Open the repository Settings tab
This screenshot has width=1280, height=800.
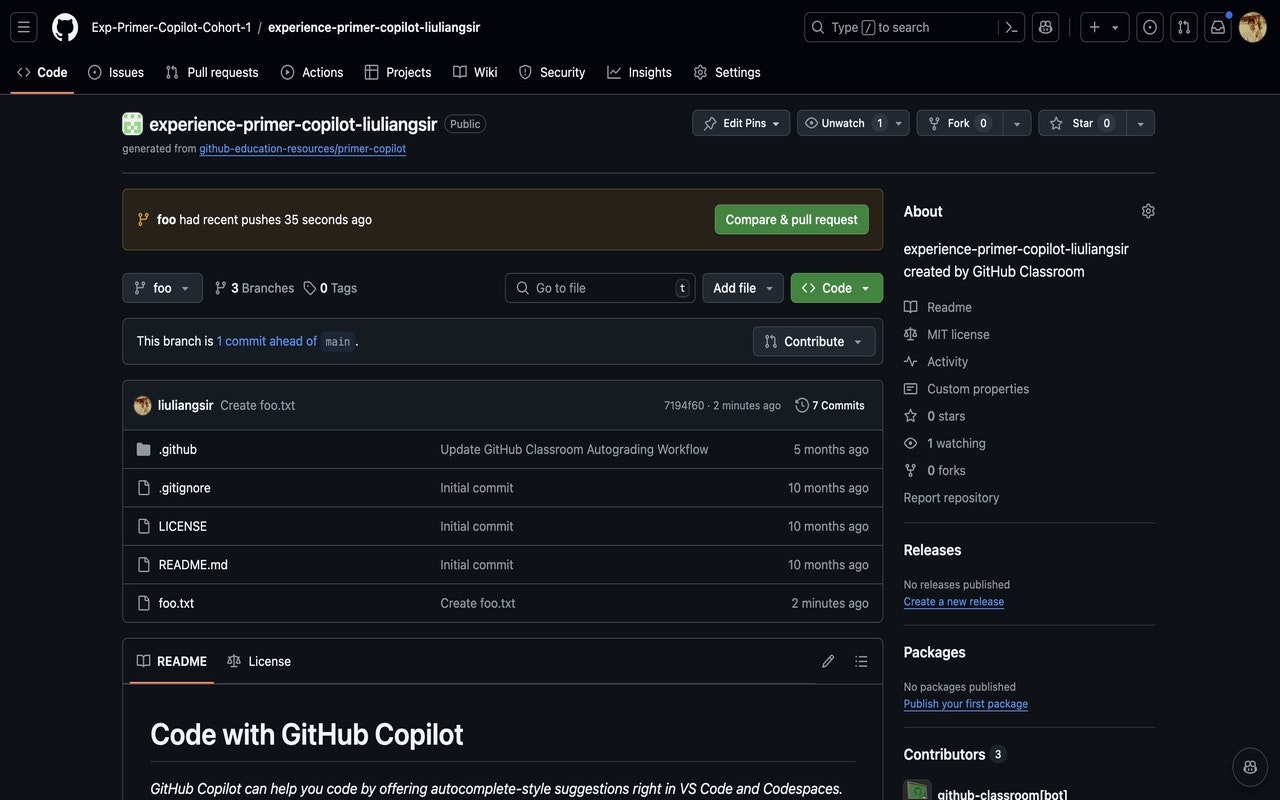[x=727, y=72]
